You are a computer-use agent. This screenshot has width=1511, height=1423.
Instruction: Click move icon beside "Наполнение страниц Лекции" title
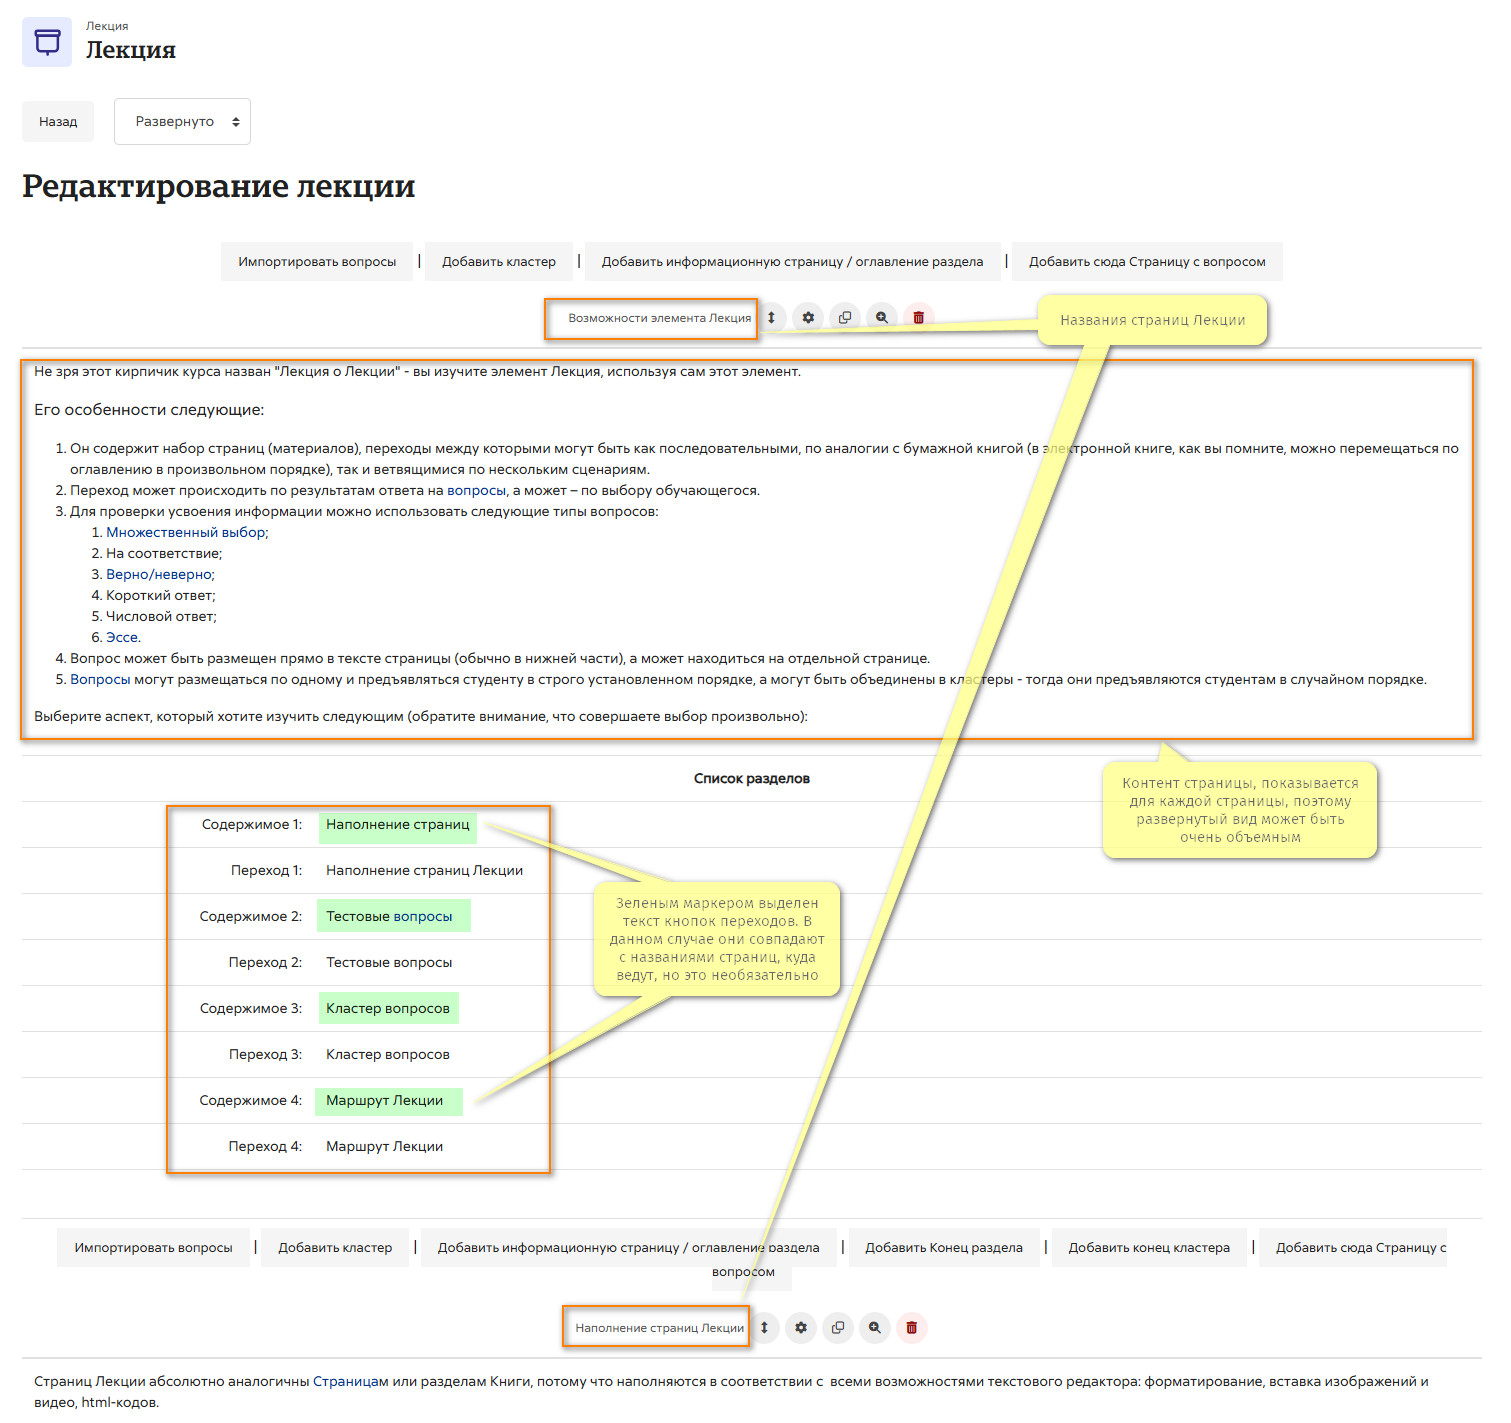pyautogui.click(x=764, y=1328)
